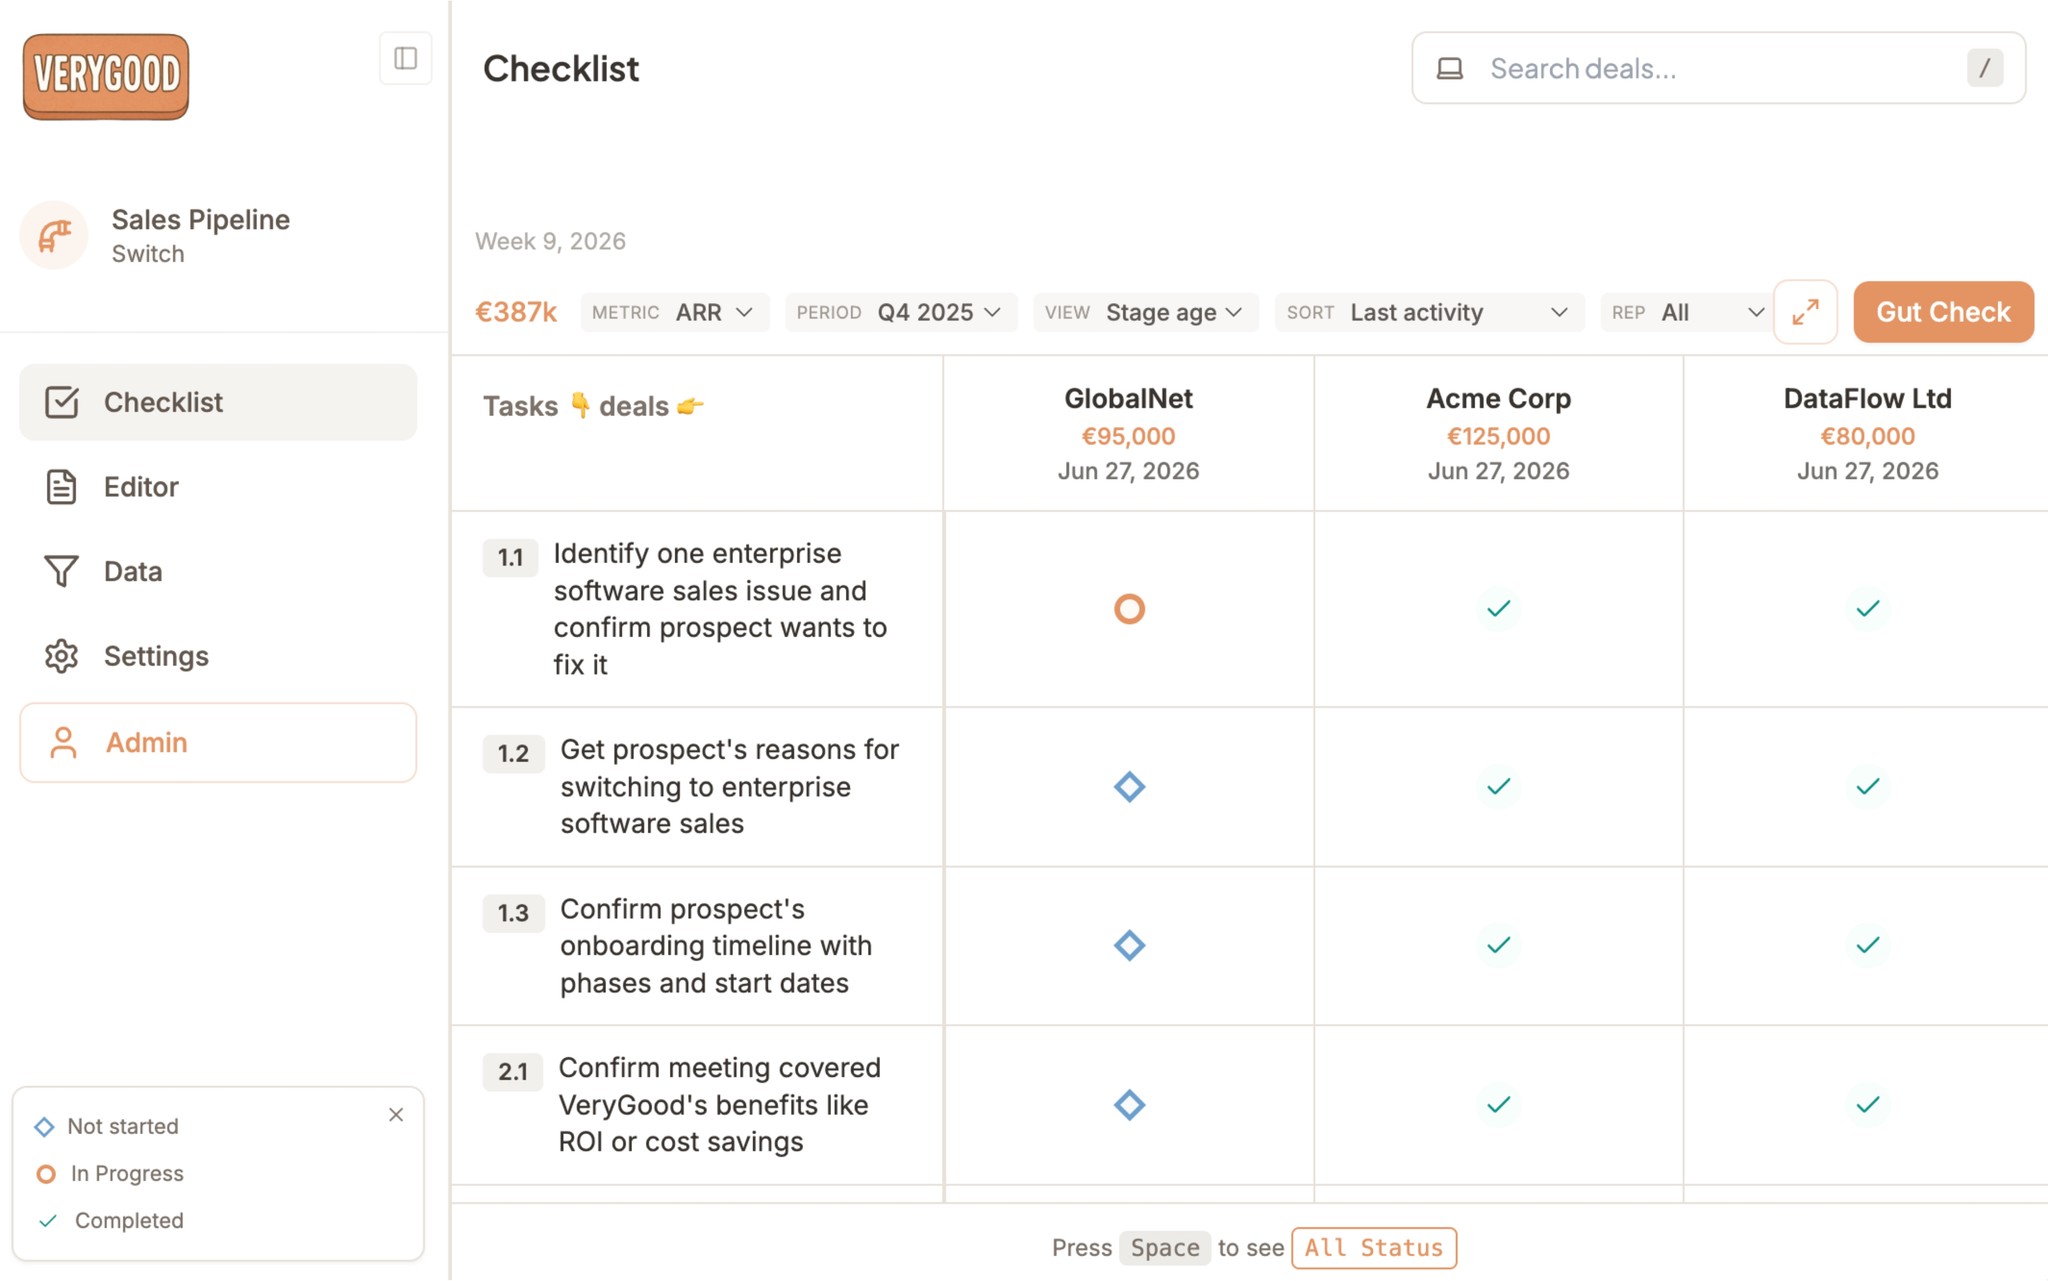Open the Period Q4 2025 dropdown
2048x1281 pixels.
(900, 313)
